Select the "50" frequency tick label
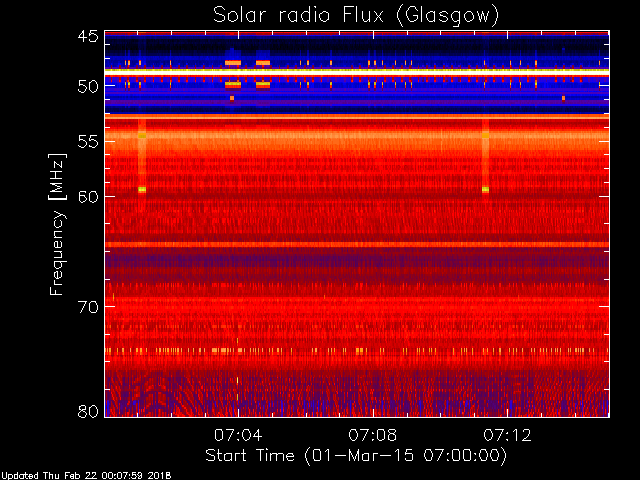Image resolution: width=640 pixels, height=480 pixels. [88, 86]
